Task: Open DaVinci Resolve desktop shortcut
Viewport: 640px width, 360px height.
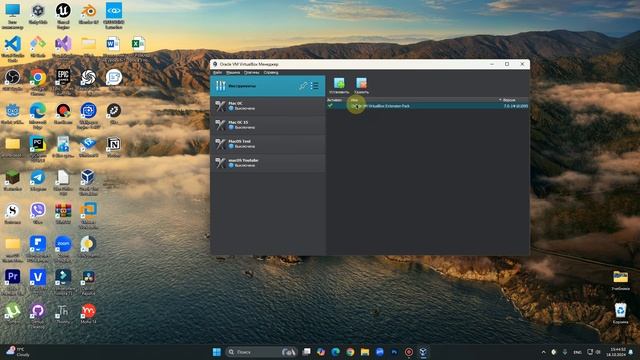Action: (x=88, y=282)
